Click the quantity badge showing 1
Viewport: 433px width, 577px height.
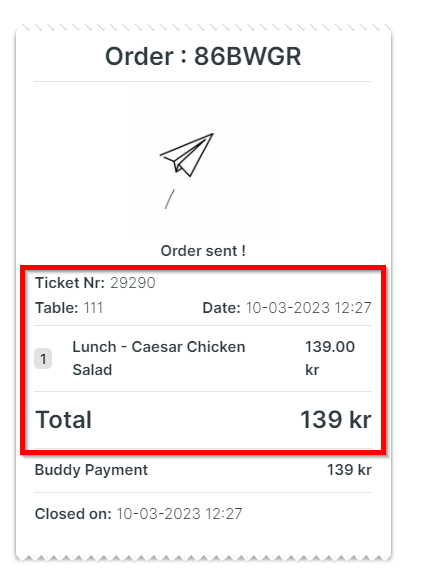(x=43, y=358)
